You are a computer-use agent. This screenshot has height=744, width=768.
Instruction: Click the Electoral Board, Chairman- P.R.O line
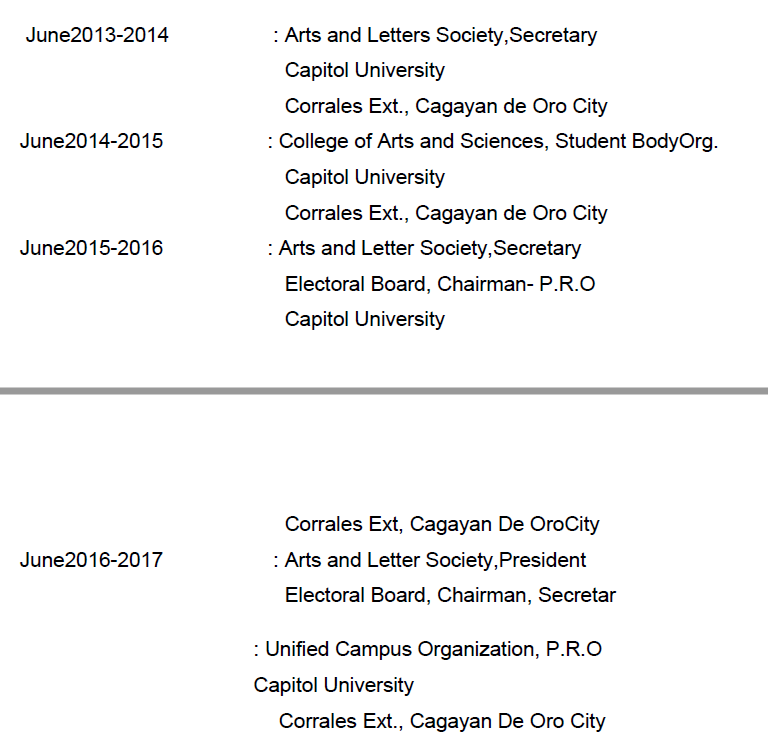pos(440,284)
